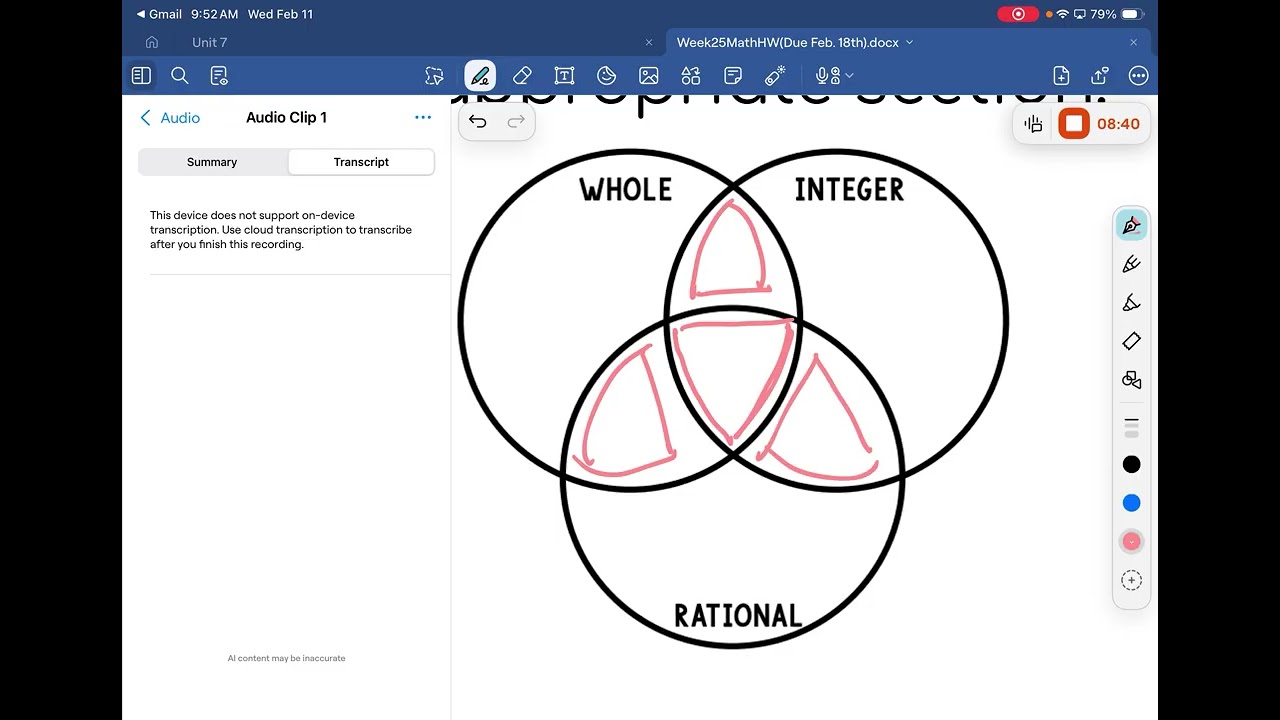Screen dimensions: 1280x720
Task: Select the fountain pen in side toolbar
Action: pos(1132,225)
